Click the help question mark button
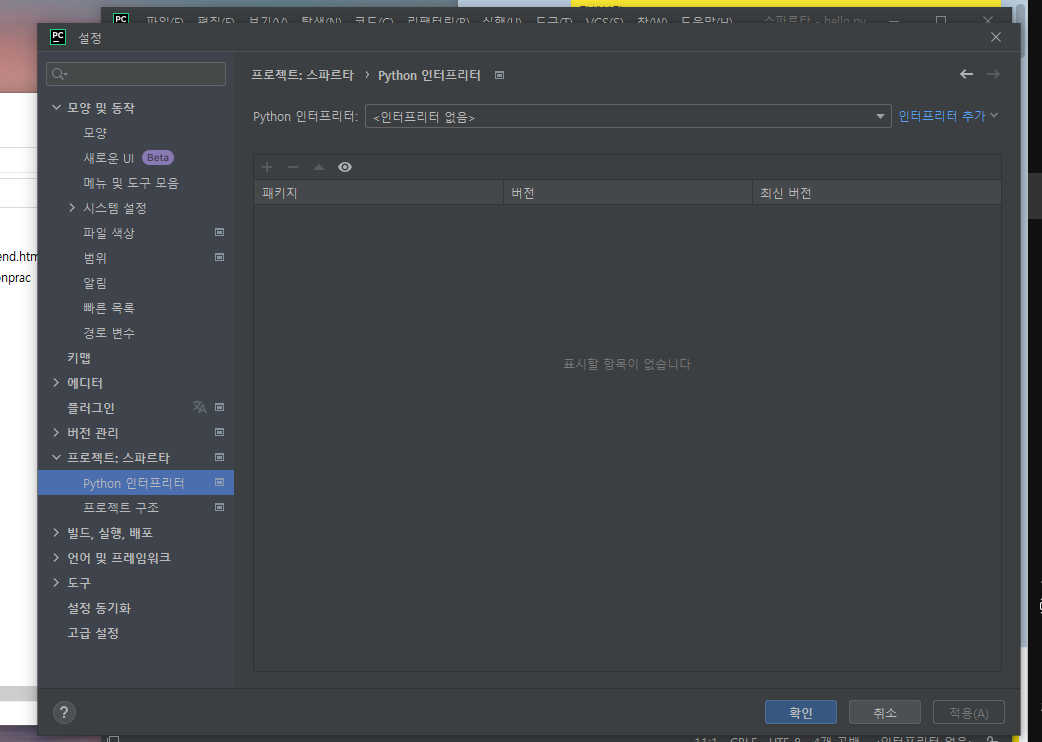1042x742 pixels. pyautogui.click(x=64, y=713)
